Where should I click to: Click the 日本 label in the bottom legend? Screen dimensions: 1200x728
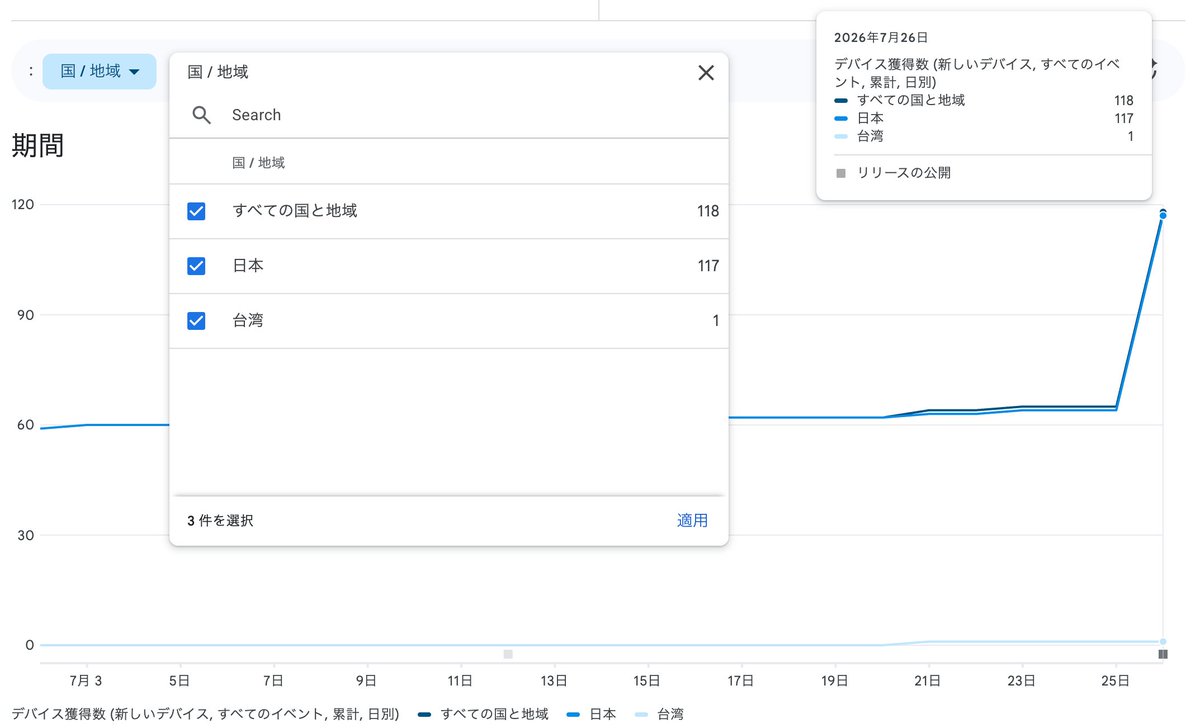pos(602,714)
